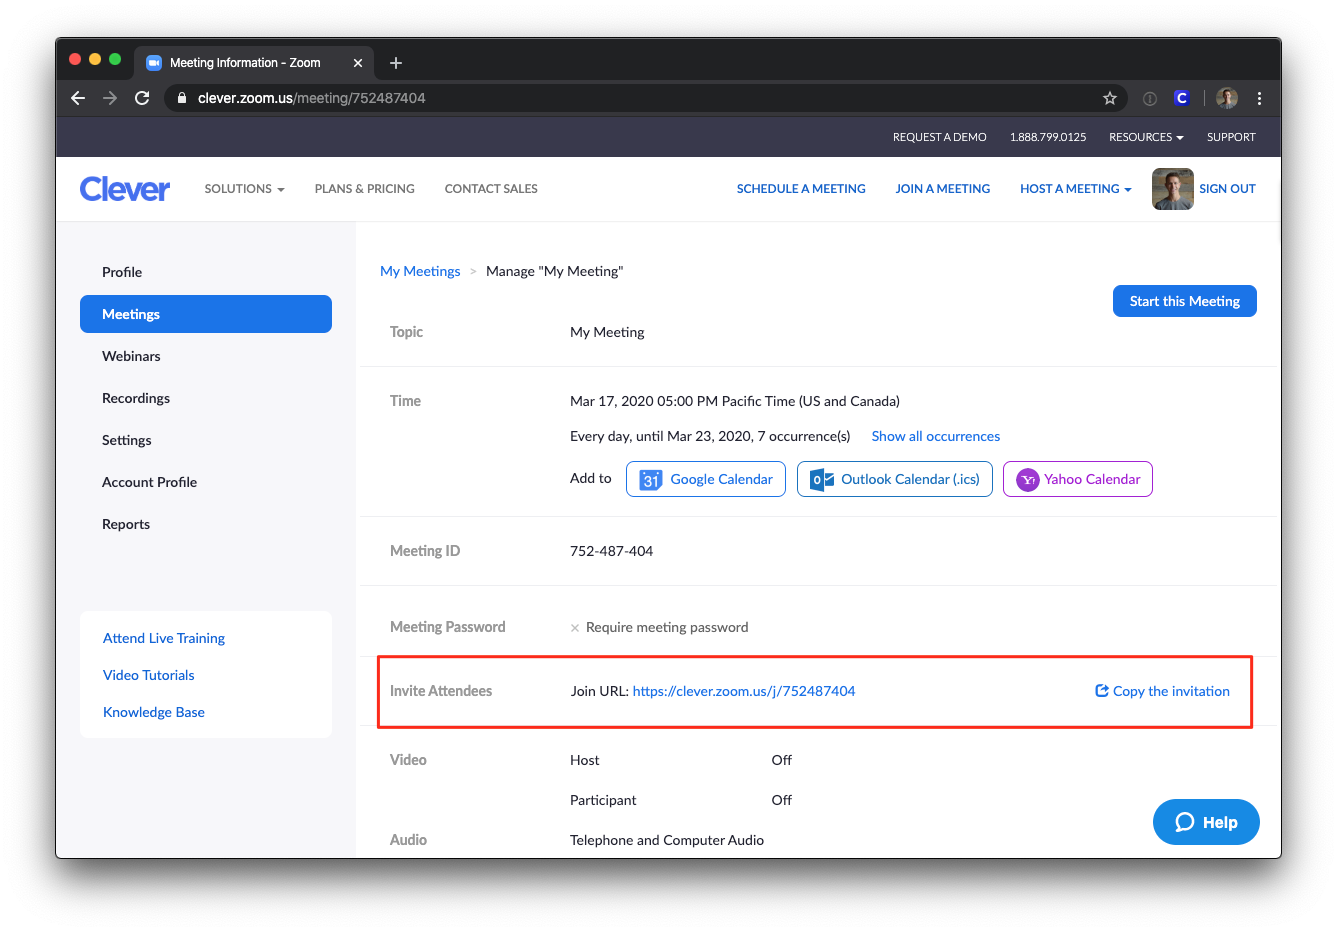
Task: Open the Help chat bubble
Action: coord(1205,822)
